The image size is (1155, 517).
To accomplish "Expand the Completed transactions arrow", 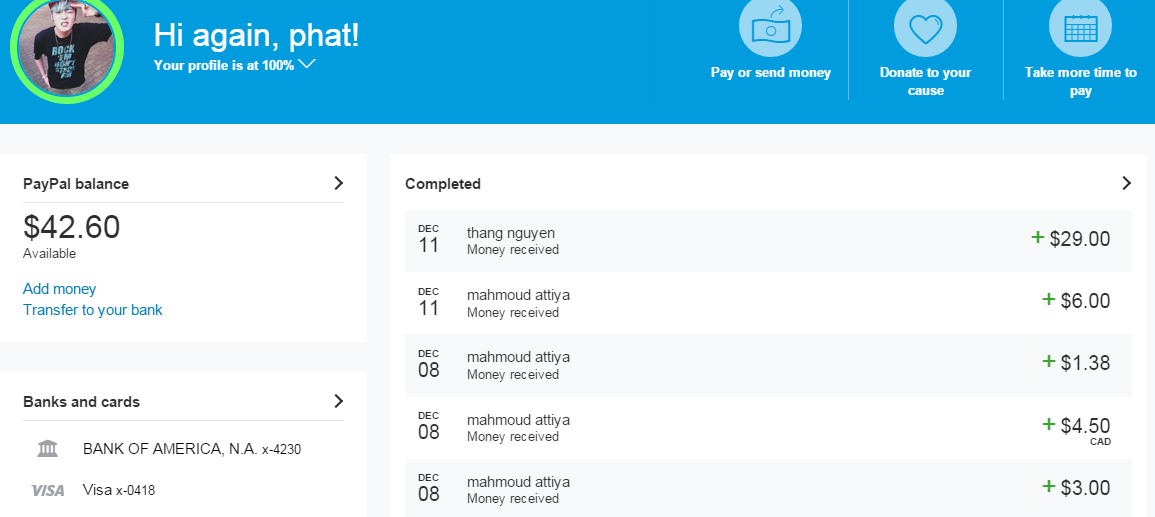I will tap(1126, 183).
